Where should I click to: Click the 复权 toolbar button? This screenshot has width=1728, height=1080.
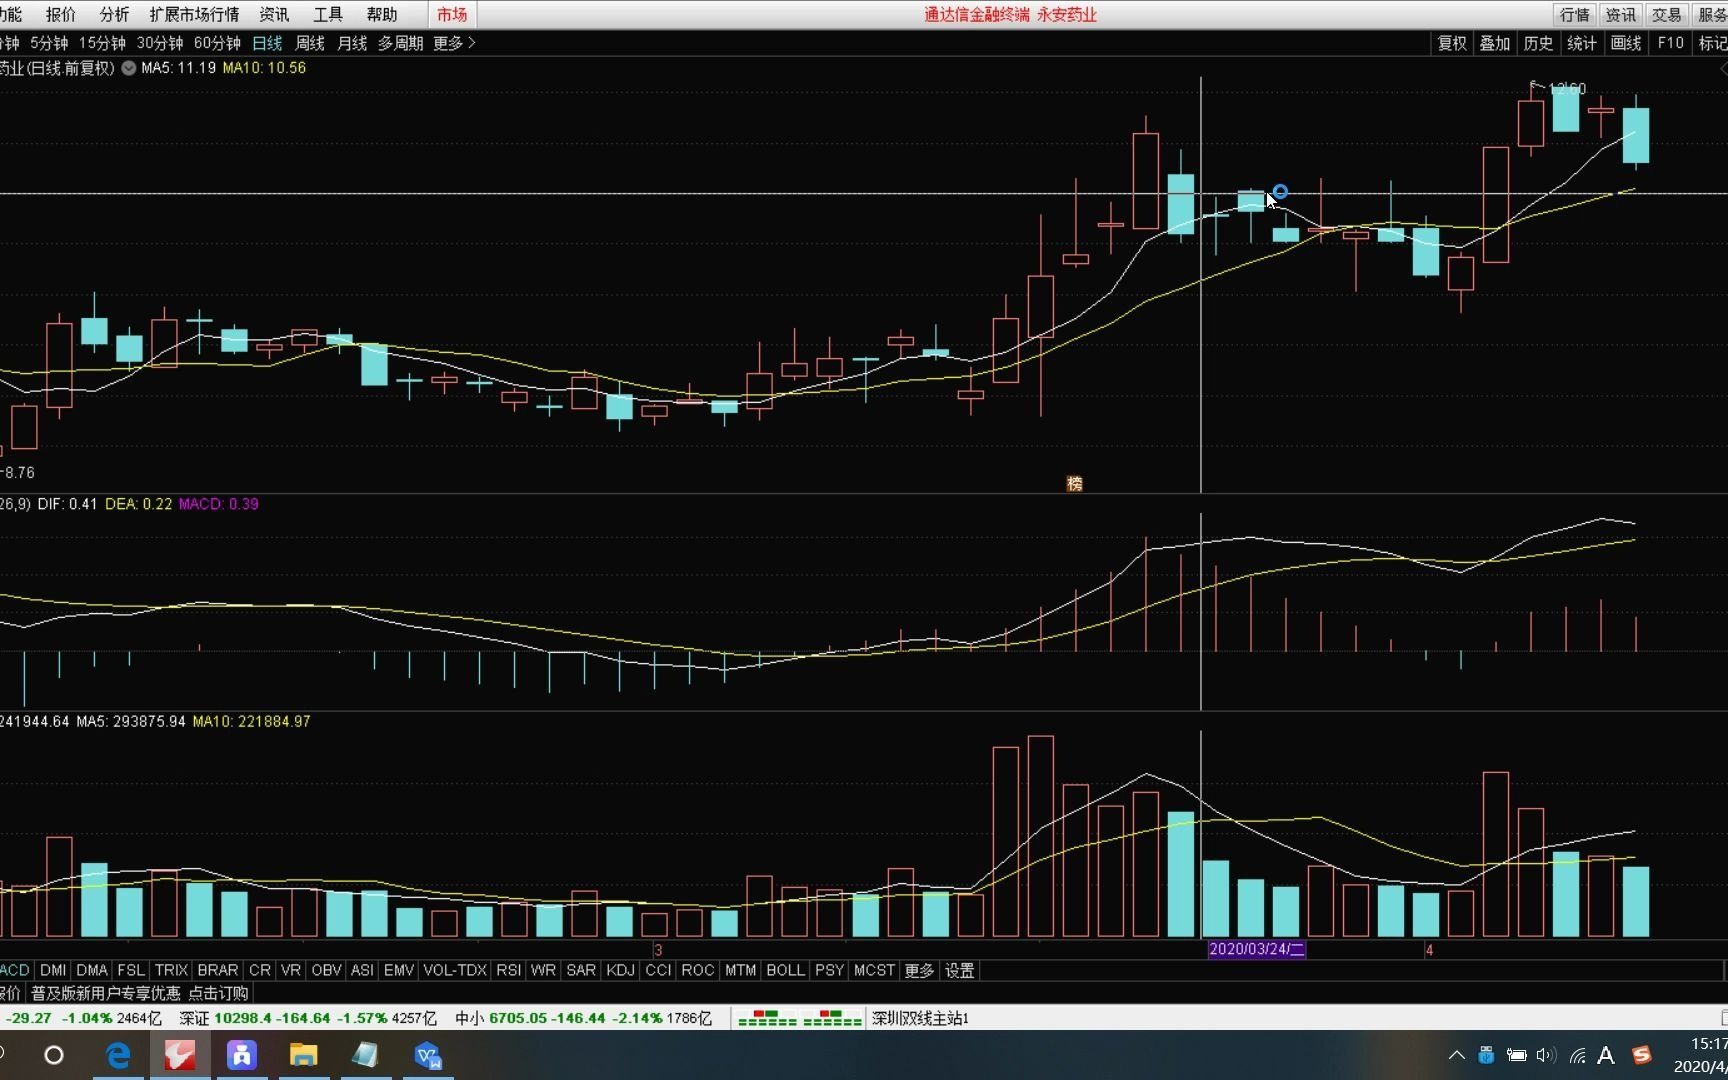1452,43
